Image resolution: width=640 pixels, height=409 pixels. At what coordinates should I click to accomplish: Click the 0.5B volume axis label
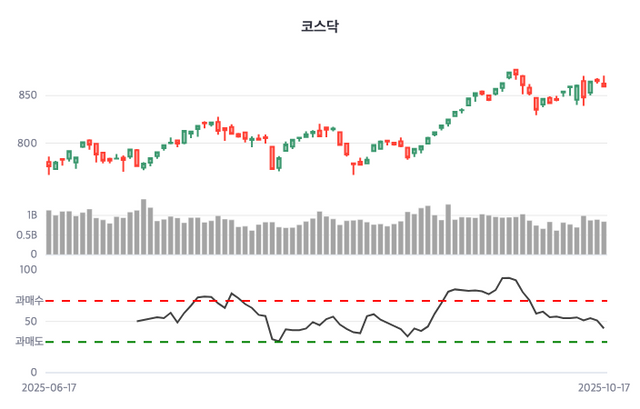[27, 235]
